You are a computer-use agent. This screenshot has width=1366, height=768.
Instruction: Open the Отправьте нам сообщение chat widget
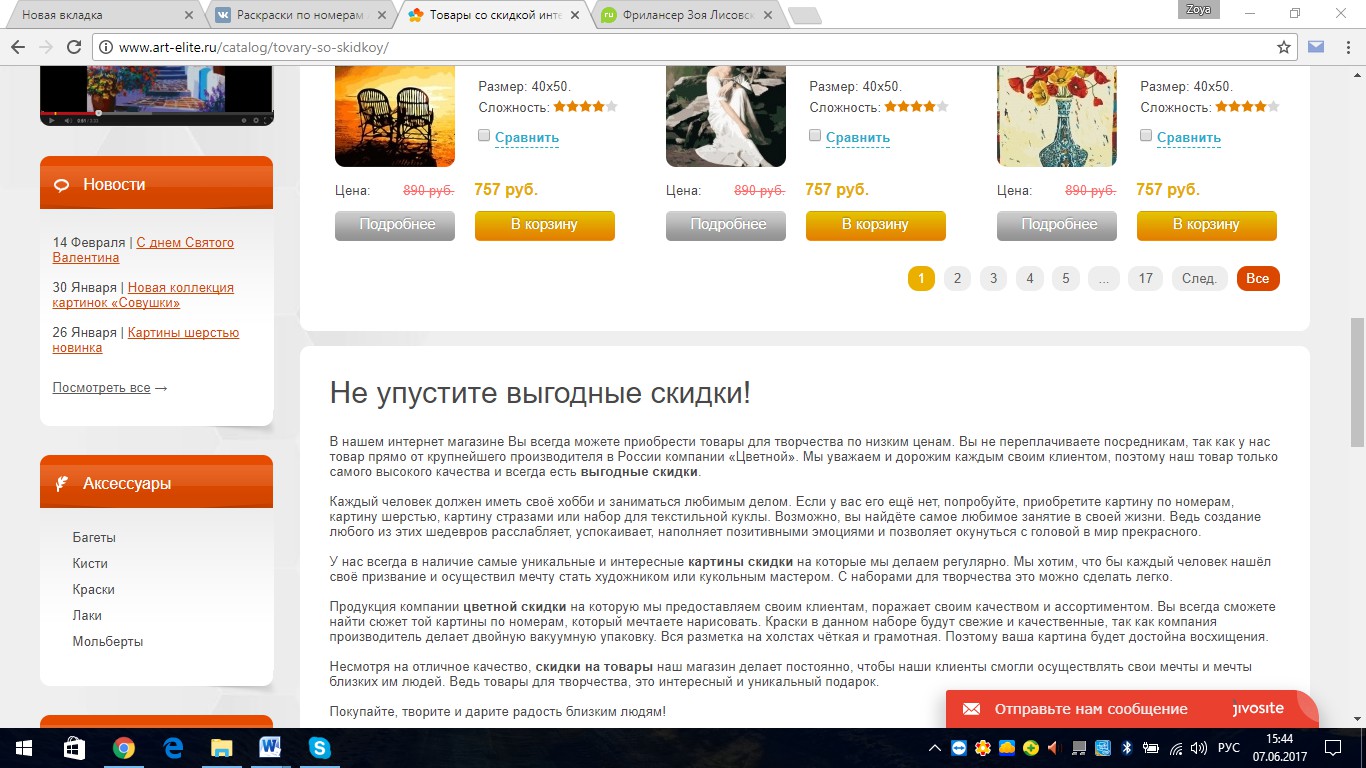(x=1131, y=709)
